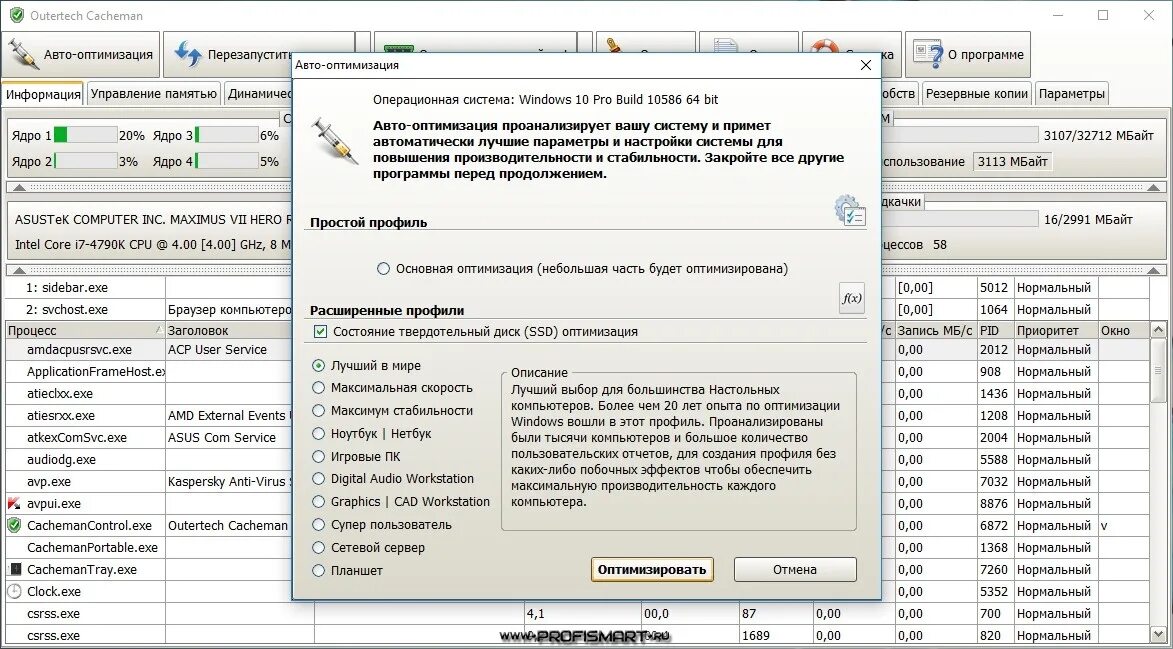The width and height of the screenshot is (1173, 649).
Task: Click the CachemanControl.exe green shield icon
Action: 13,526
